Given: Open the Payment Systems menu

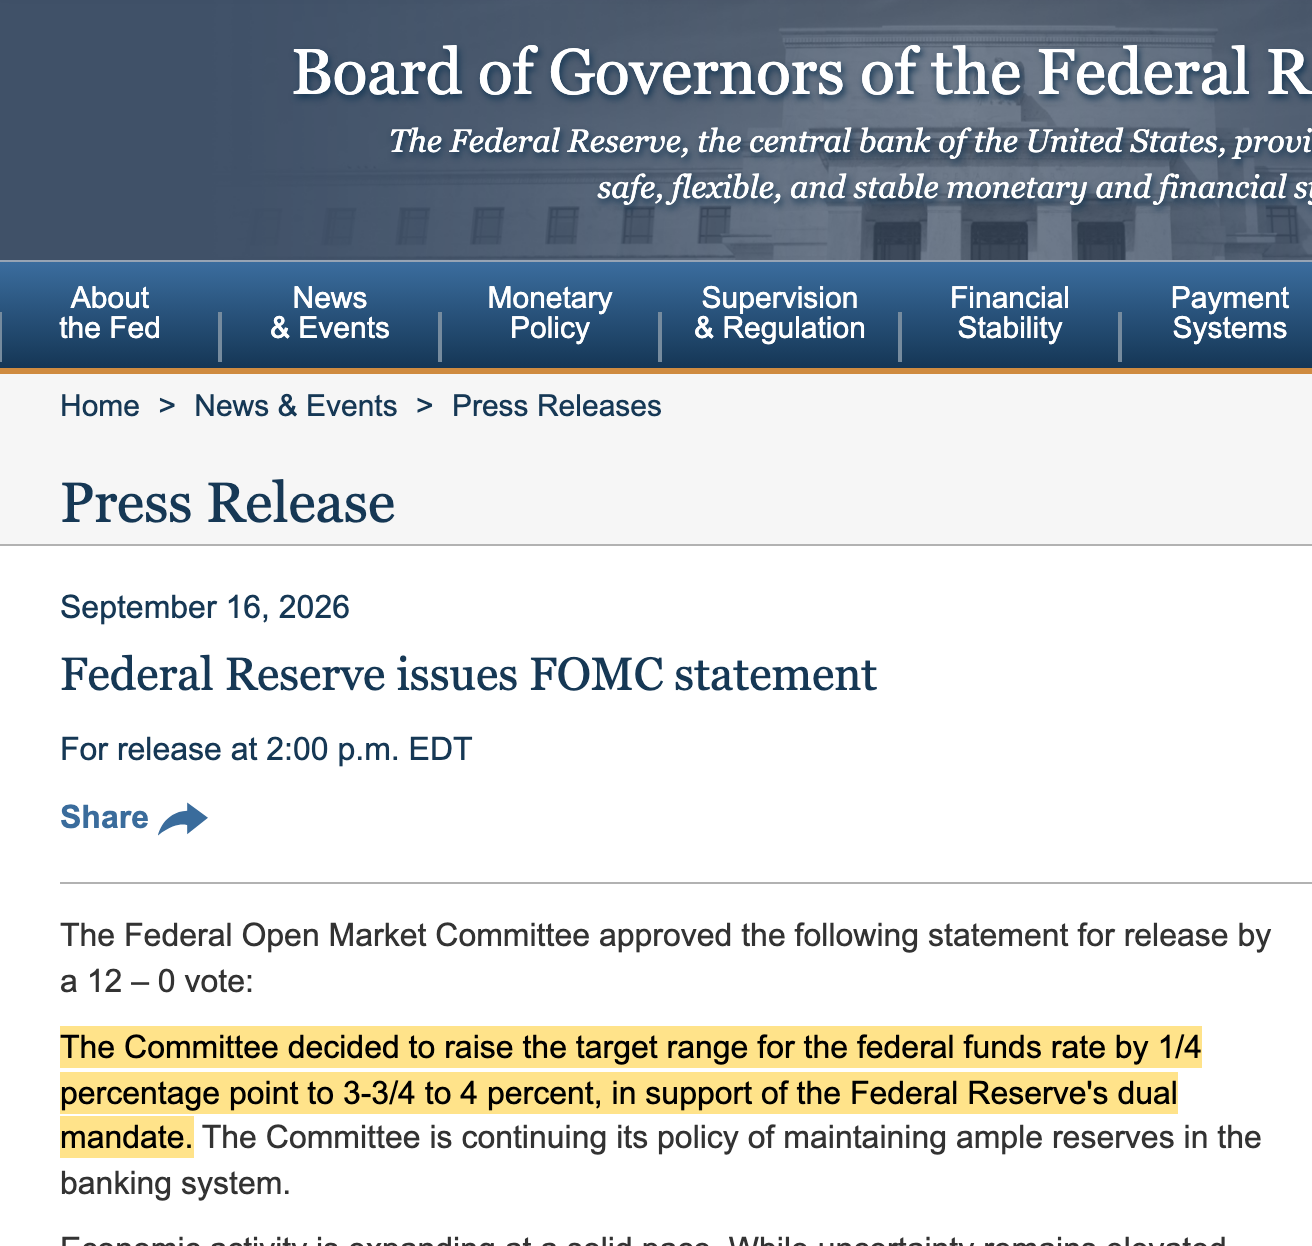Looking at the screenshot, I should point(1230,313).
